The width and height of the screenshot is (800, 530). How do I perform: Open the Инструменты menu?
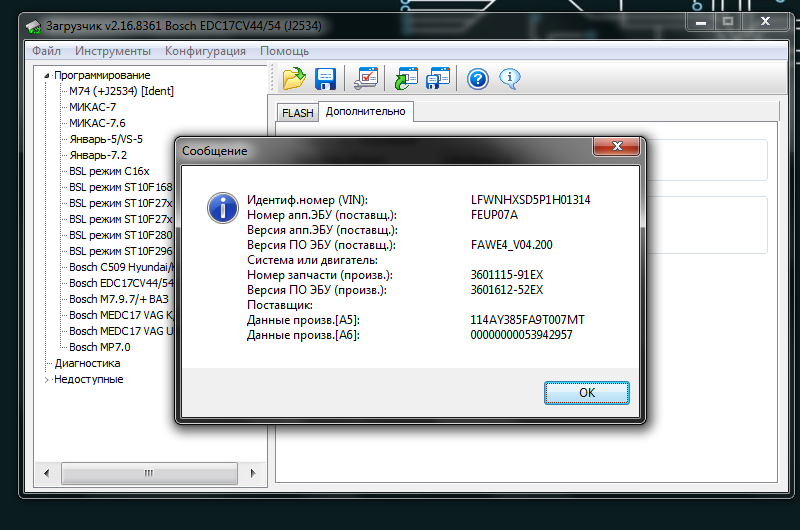click(x=112, y=51)
